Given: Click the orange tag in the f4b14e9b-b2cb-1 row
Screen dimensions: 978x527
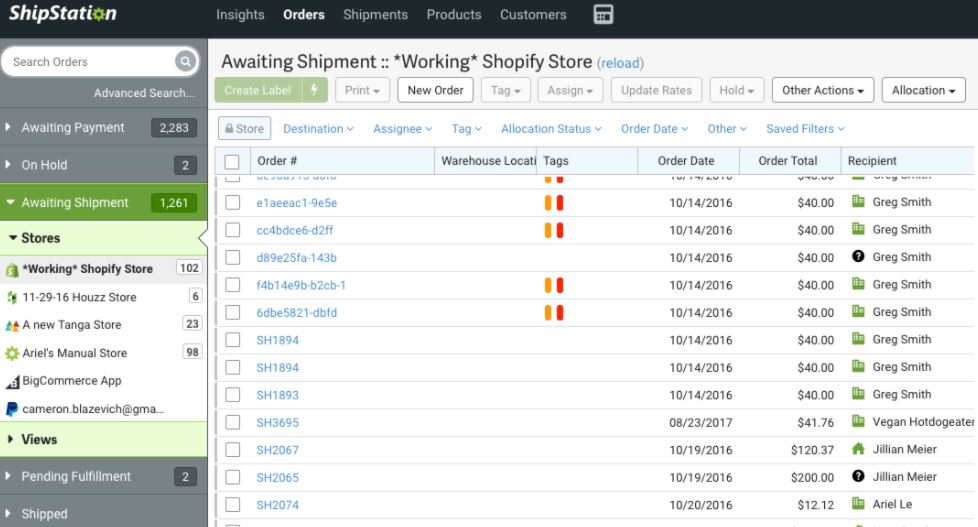Looking at the screenshot, I should (x=548, y=285).
